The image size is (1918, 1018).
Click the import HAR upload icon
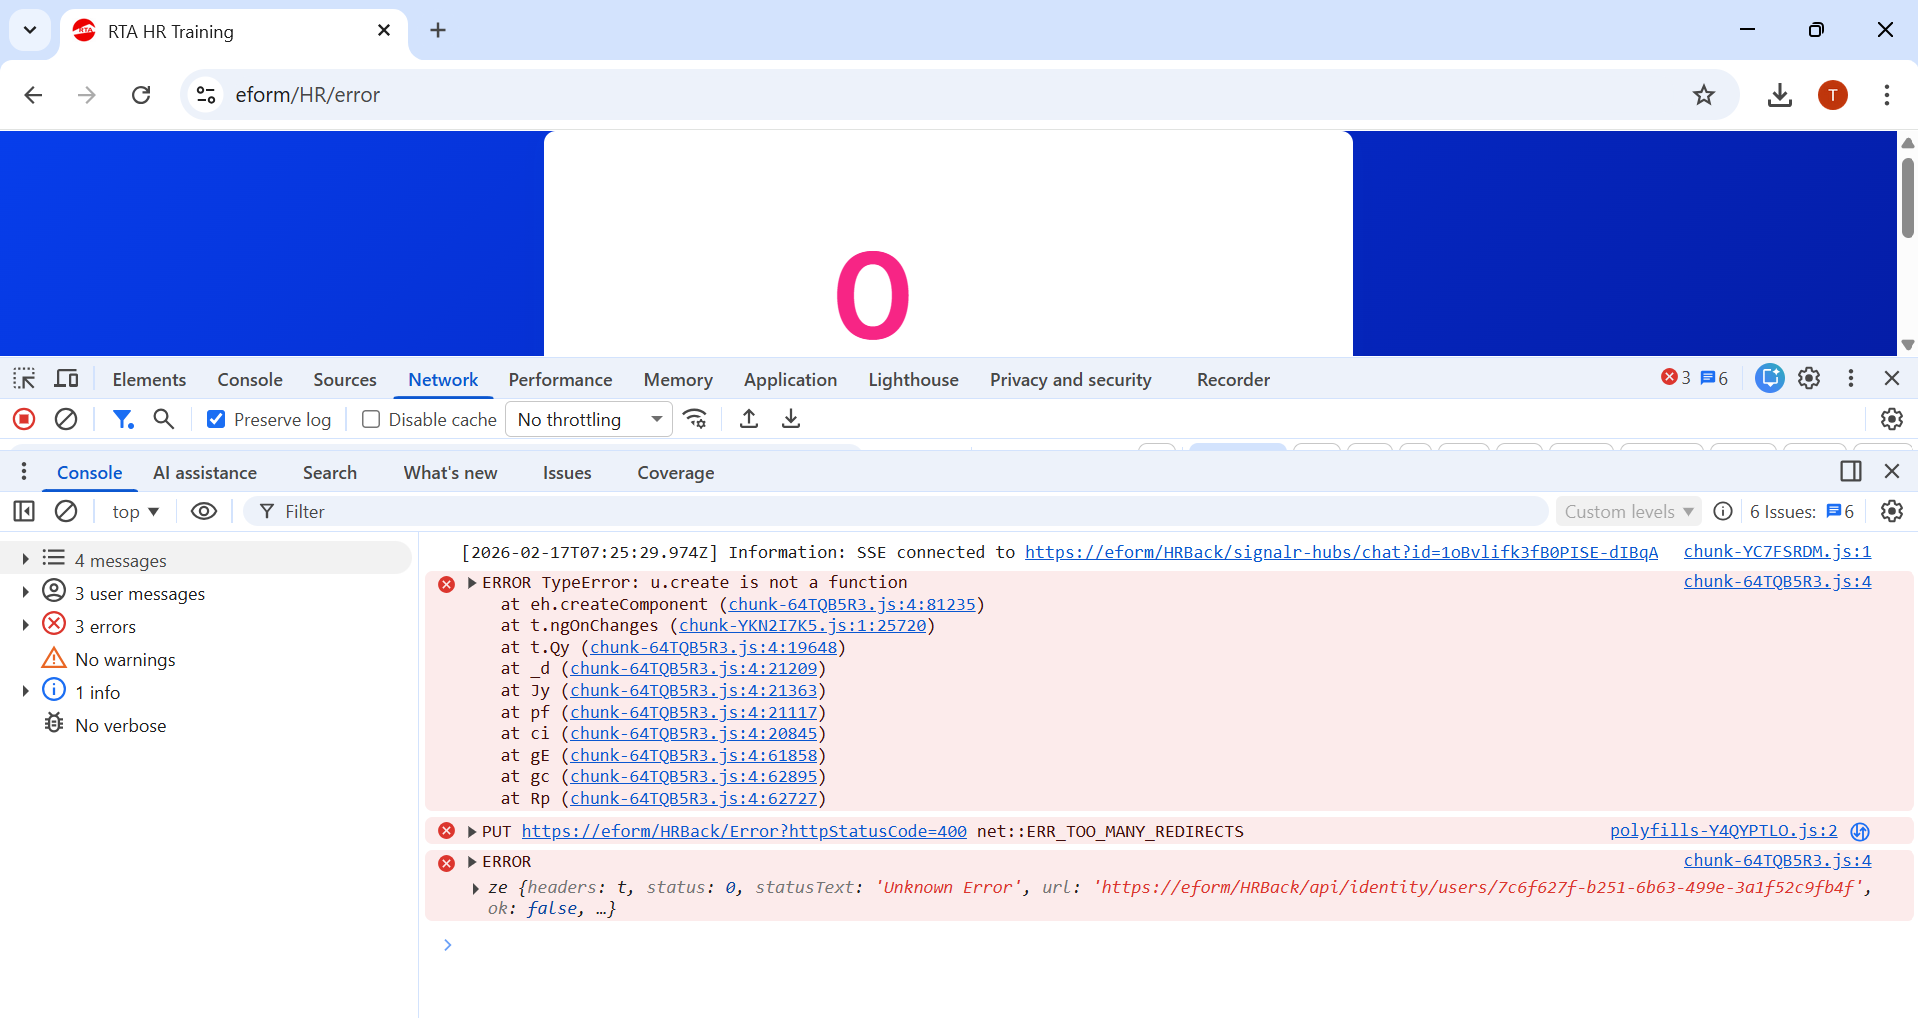[x=749, y=419]
